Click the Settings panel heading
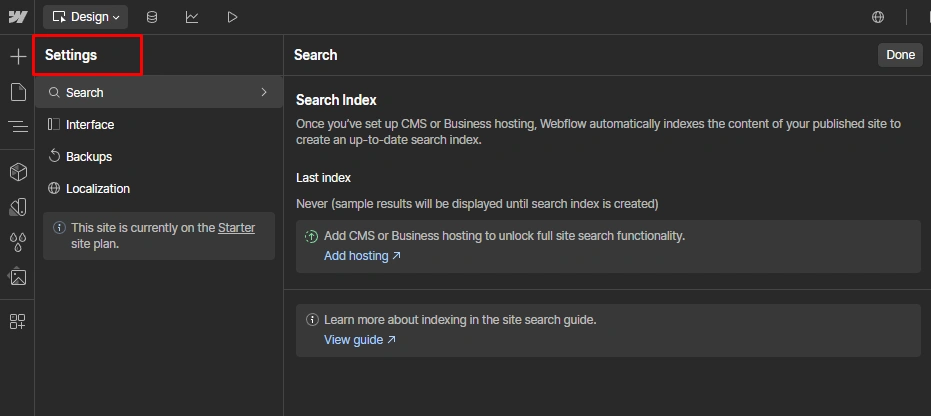The image size is (931, 416). point(71,55)
